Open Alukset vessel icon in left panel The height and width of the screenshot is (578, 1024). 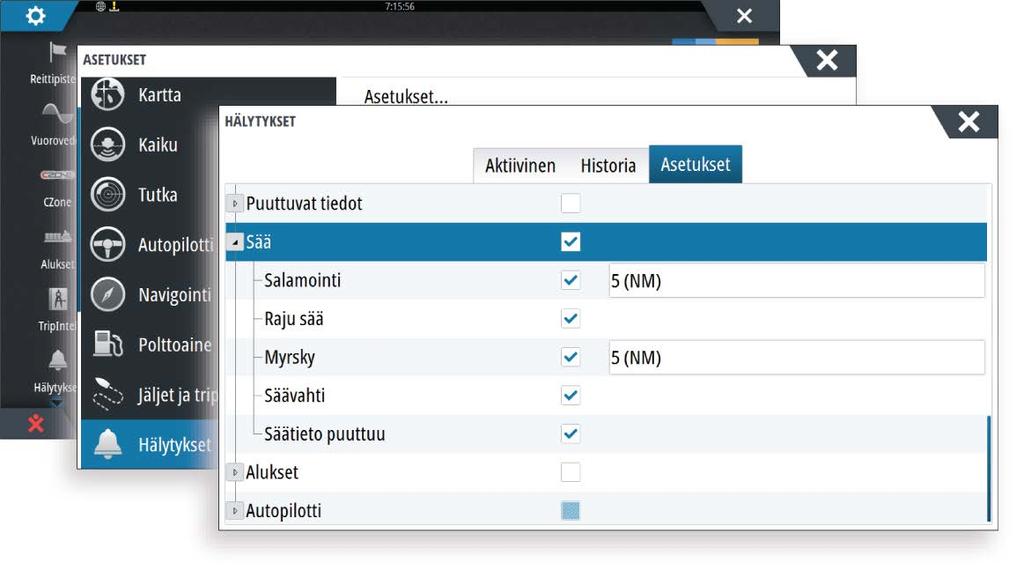[57, 237]
